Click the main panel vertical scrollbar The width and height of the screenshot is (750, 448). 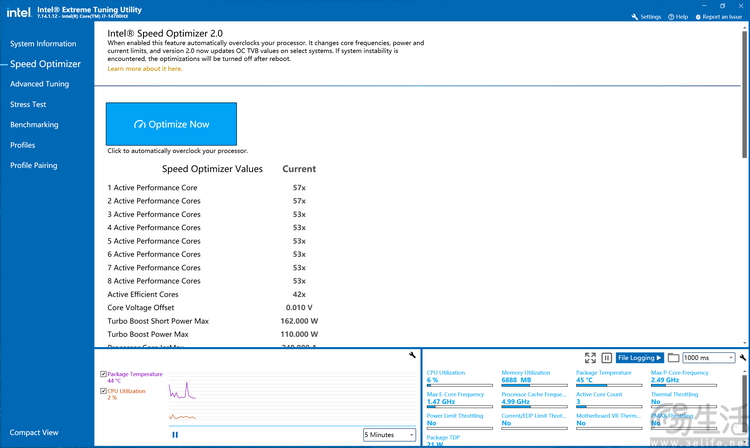click(744, 94)
